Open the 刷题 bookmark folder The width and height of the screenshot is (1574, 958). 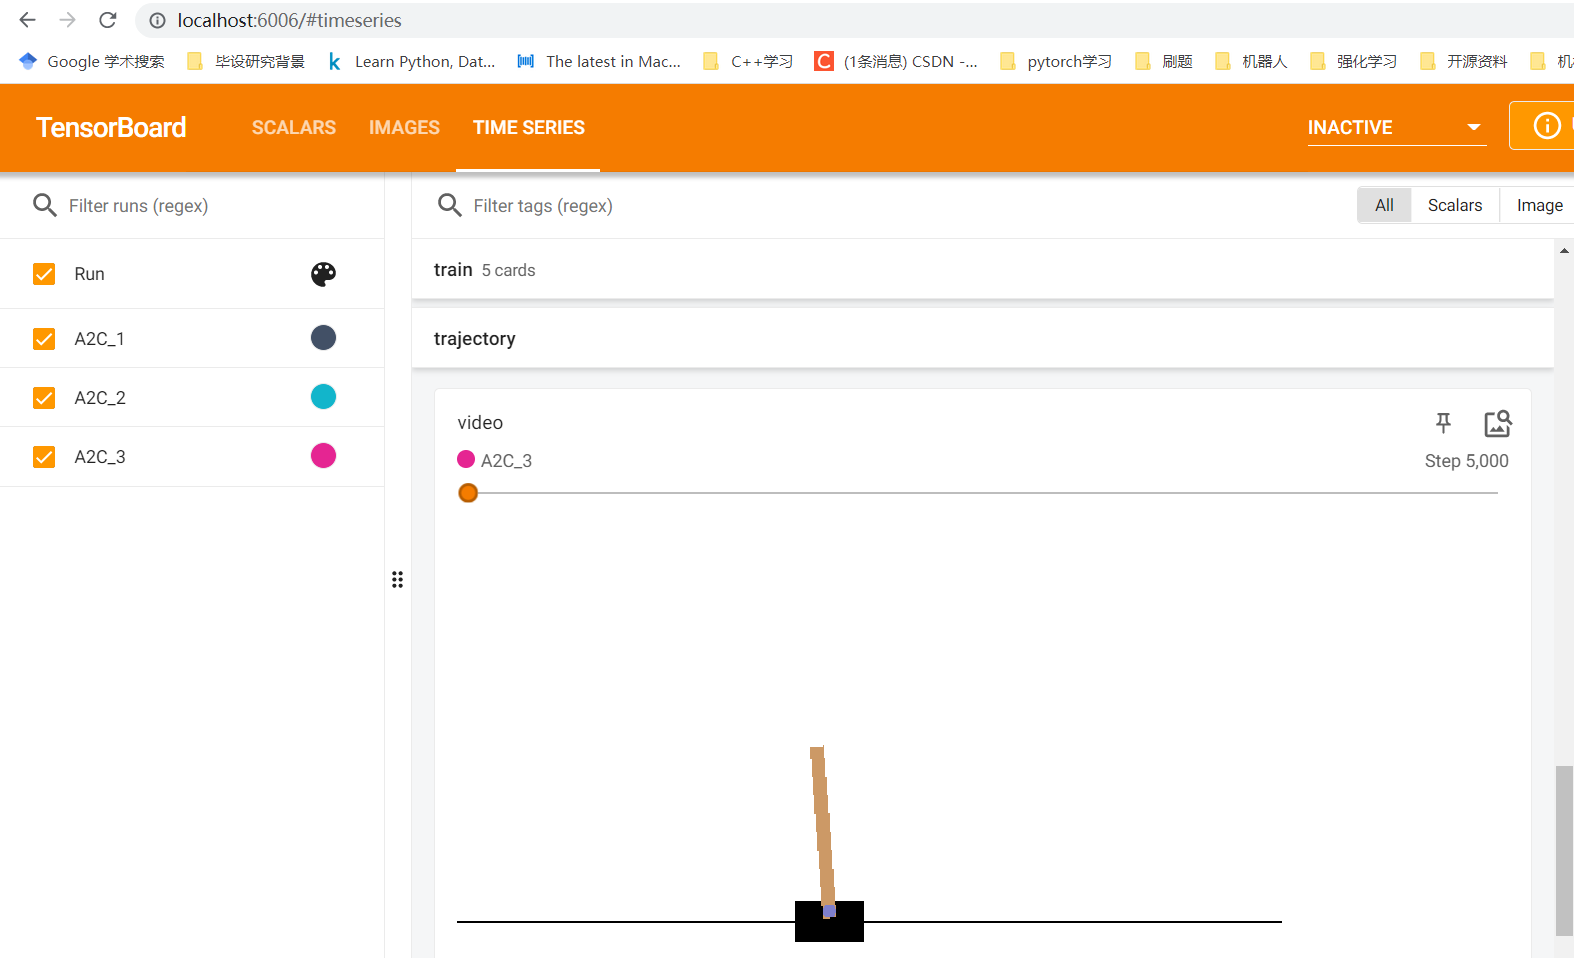(x=1164, y=61)
